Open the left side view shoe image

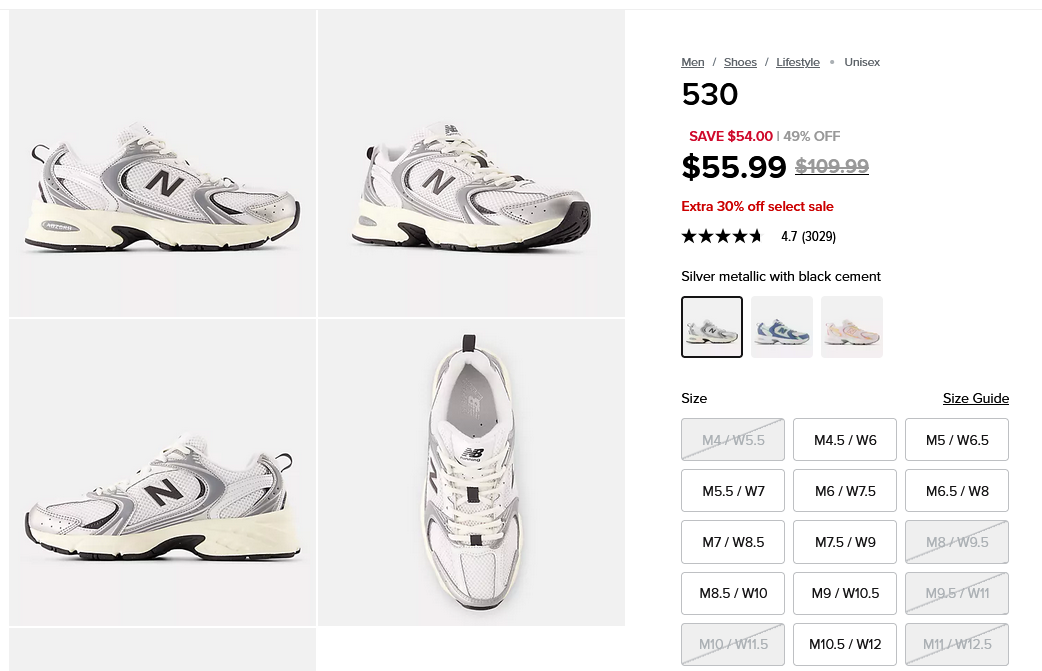tap(163, 164)
